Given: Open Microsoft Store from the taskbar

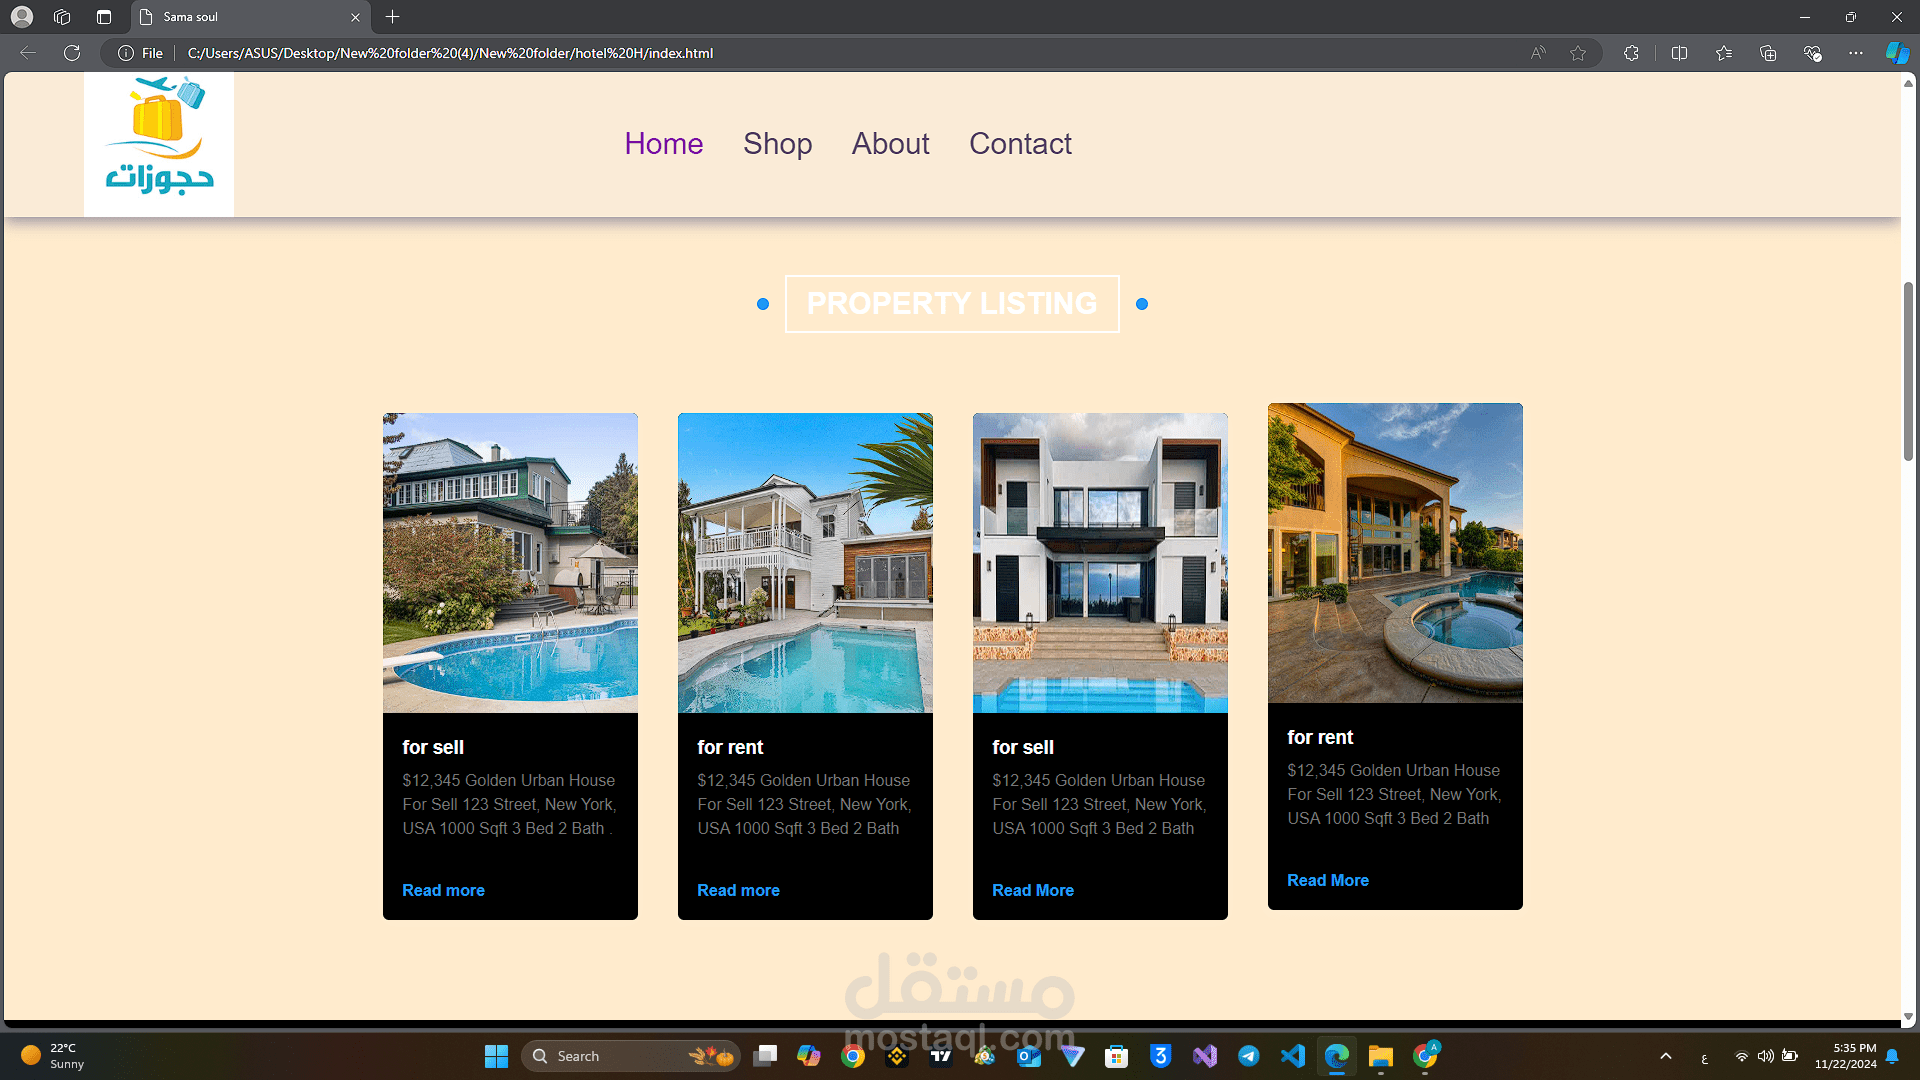Looking at the screenshot, I should [x=1117, y=1056].
